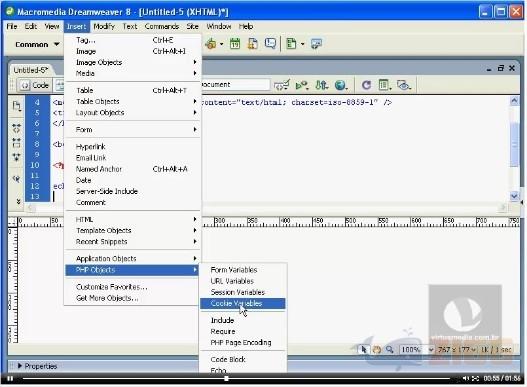Click Get More Objects... entry
The height and width of the screenshot is (387, 527).
(132, 298)
